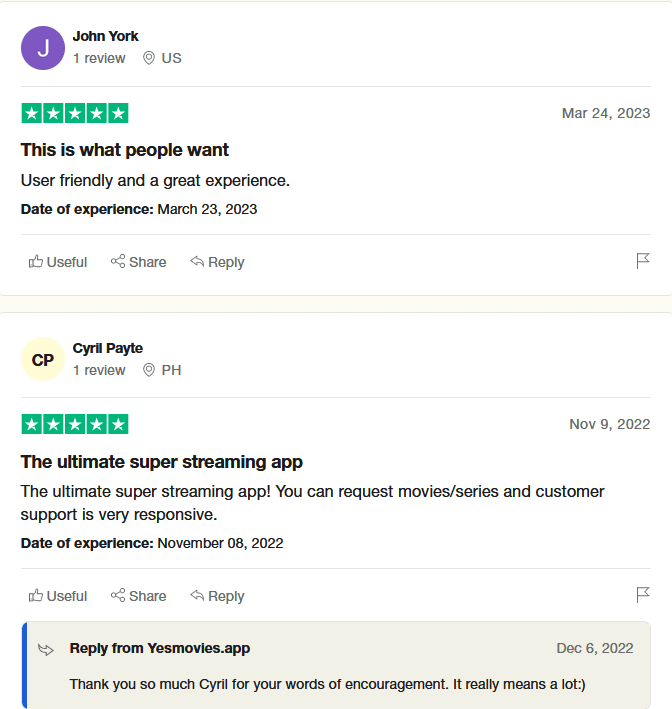Reply to John York's review

point(217,262)
